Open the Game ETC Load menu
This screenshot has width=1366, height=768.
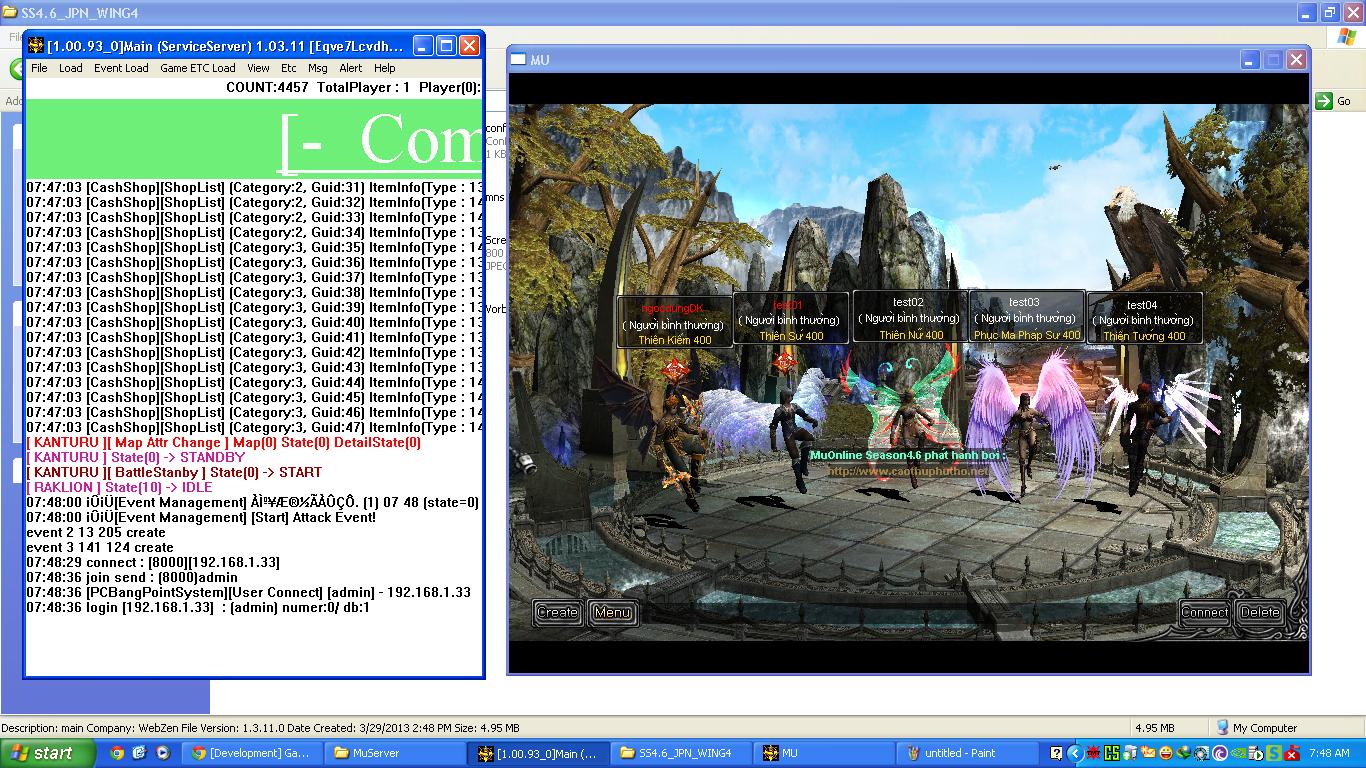click(197, 68)
